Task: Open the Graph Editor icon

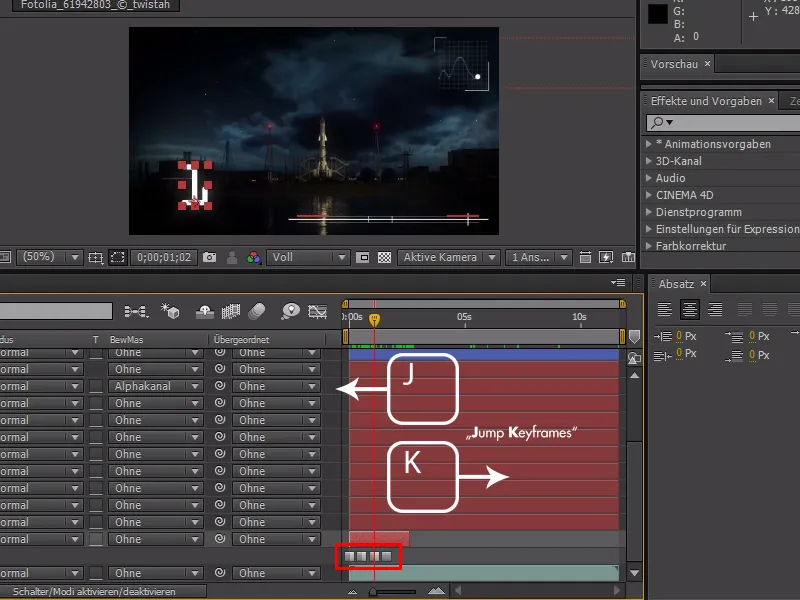Action: click(317, 311)
